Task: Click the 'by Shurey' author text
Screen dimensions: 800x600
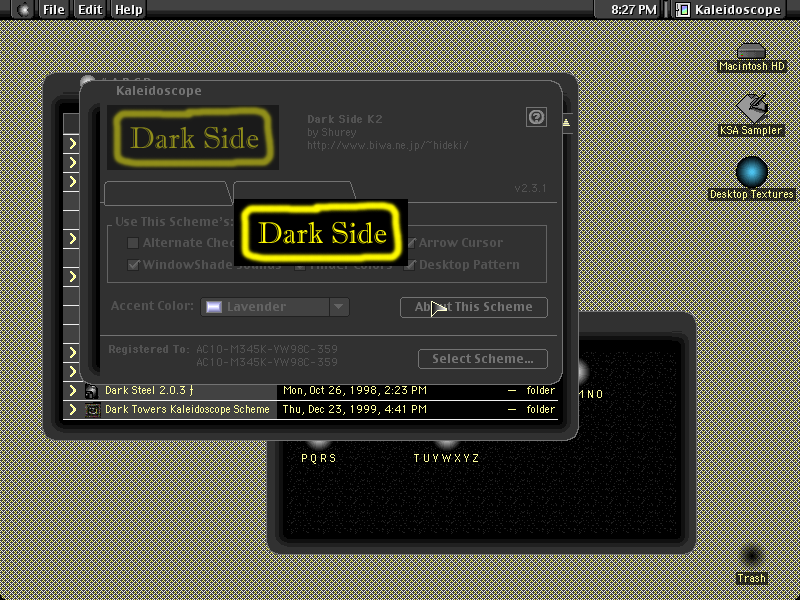Action: (332, 133)
